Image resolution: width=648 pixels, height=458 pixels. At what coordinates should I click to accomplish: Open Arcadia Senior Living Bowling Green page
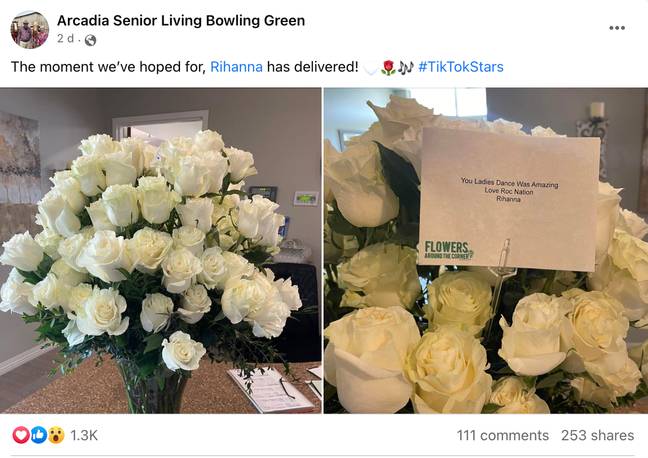(181, 20)
